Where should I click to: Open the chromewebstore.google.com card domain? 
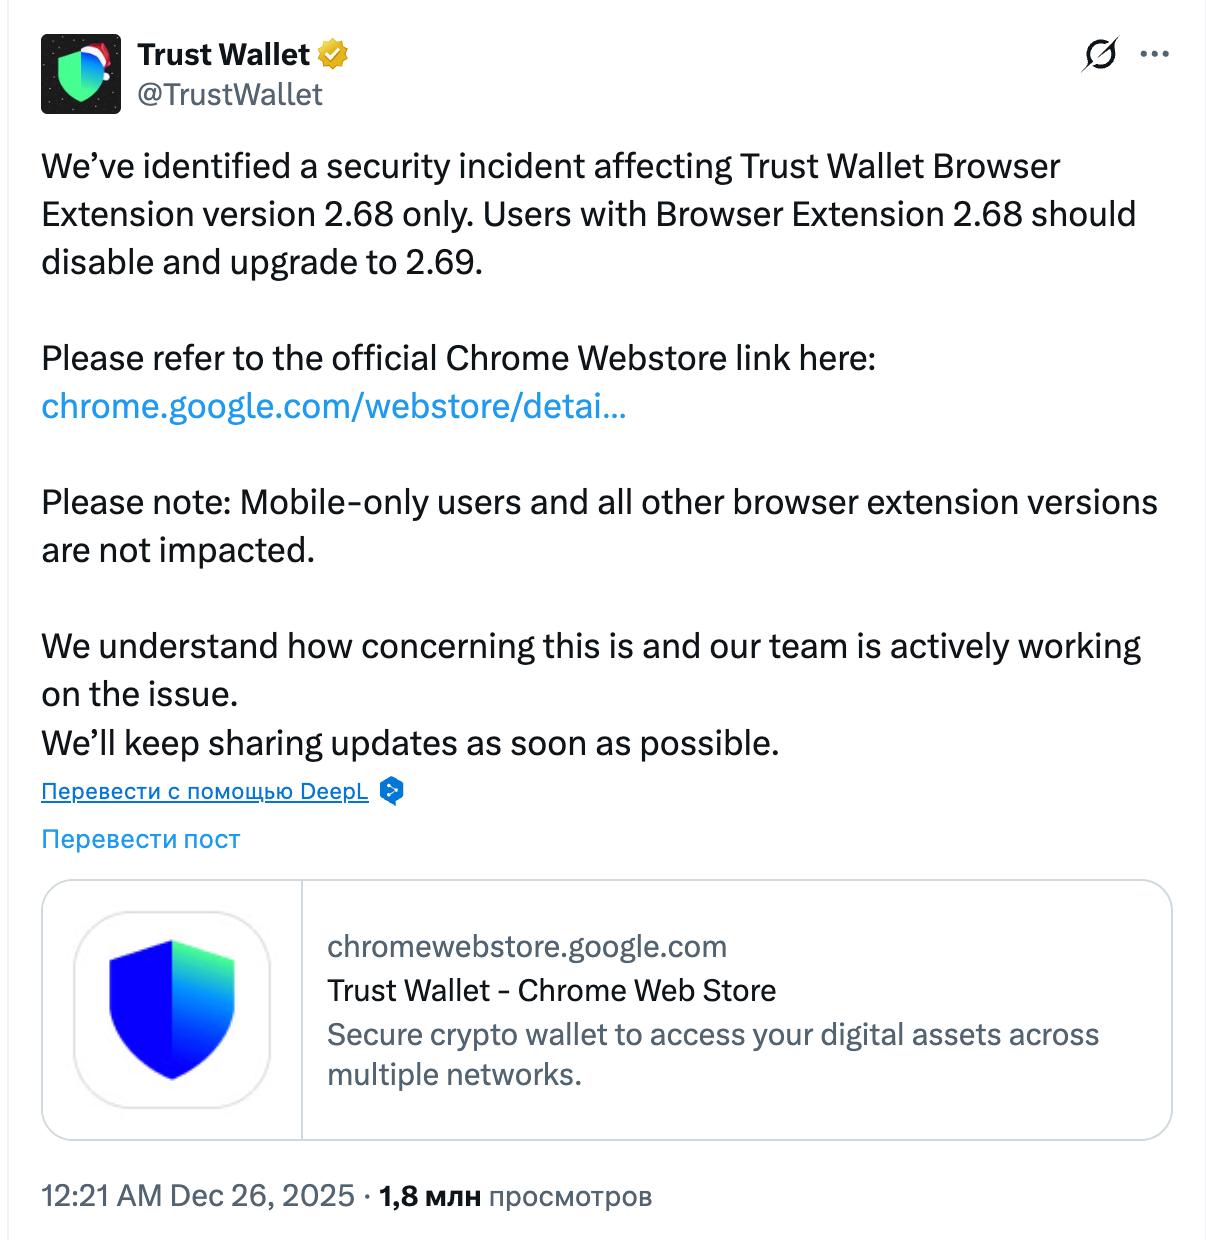(527, 946)
